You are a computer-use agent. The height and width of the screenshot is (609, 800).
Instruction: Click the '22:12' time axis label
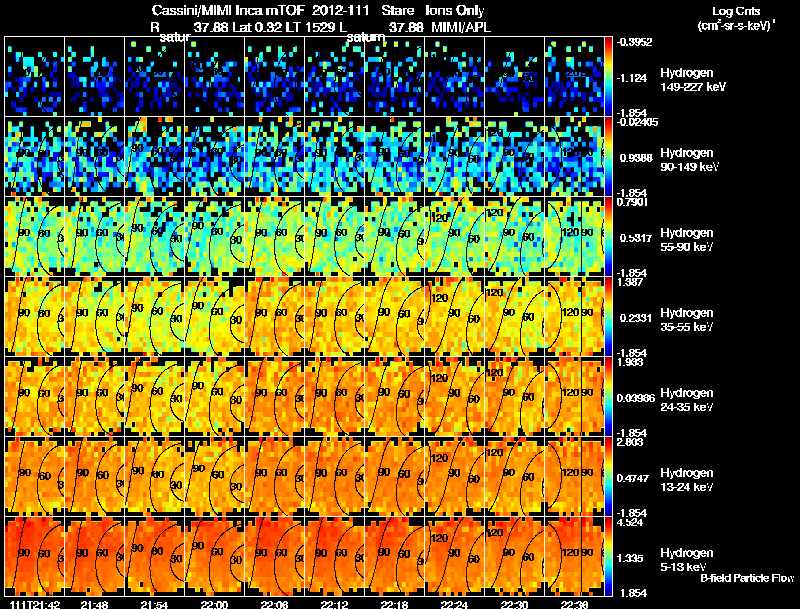coord(334,604)
